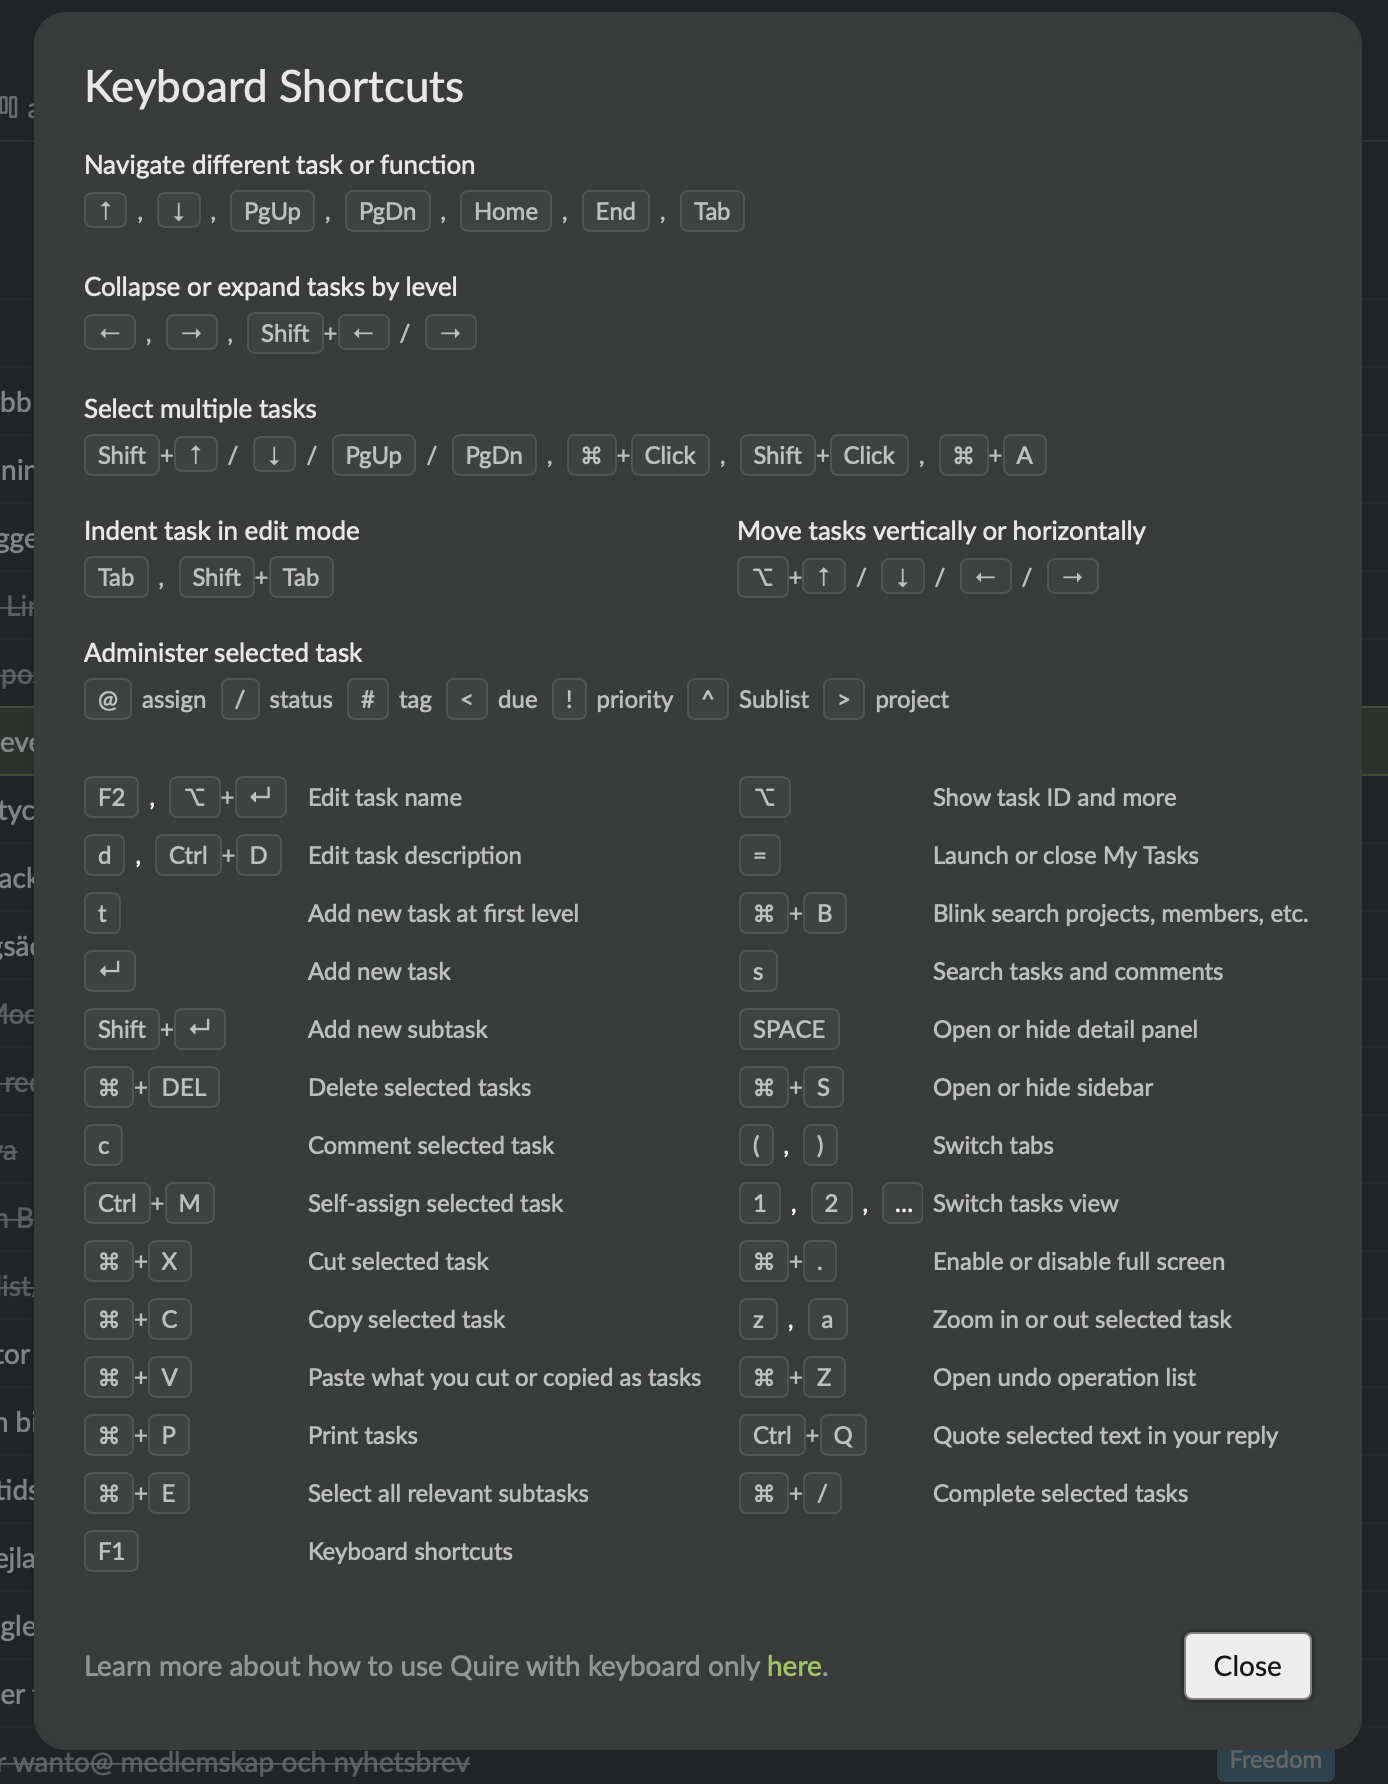Click the "Switch tasks view" label
Screen dimensions: 1388x1784
[1026, 1203]
